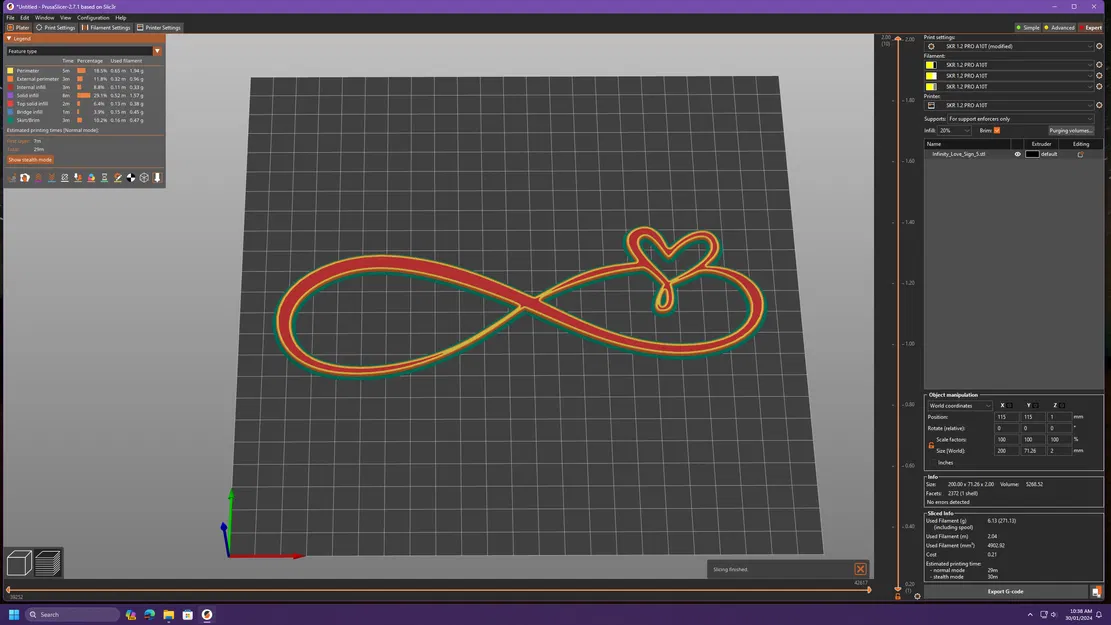
Task: Toggle custom G-codes pencil icon
Action: click(x=118, y=178)
